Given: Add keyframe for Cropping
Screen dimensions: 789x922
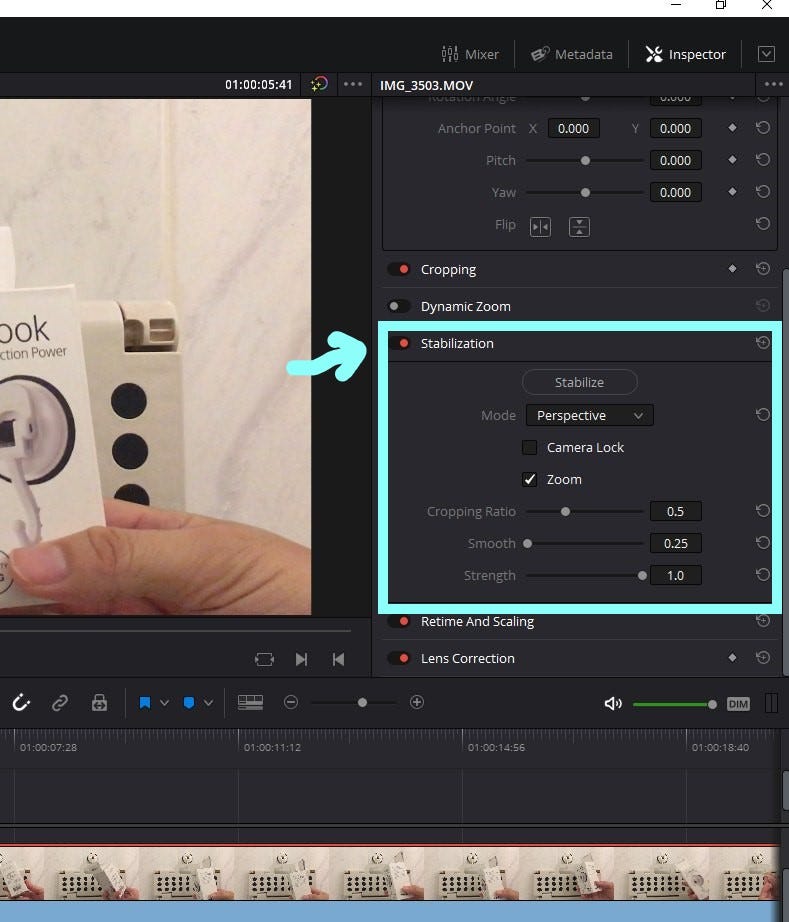Looking at the screenshot, I should [x=732, y=268].
